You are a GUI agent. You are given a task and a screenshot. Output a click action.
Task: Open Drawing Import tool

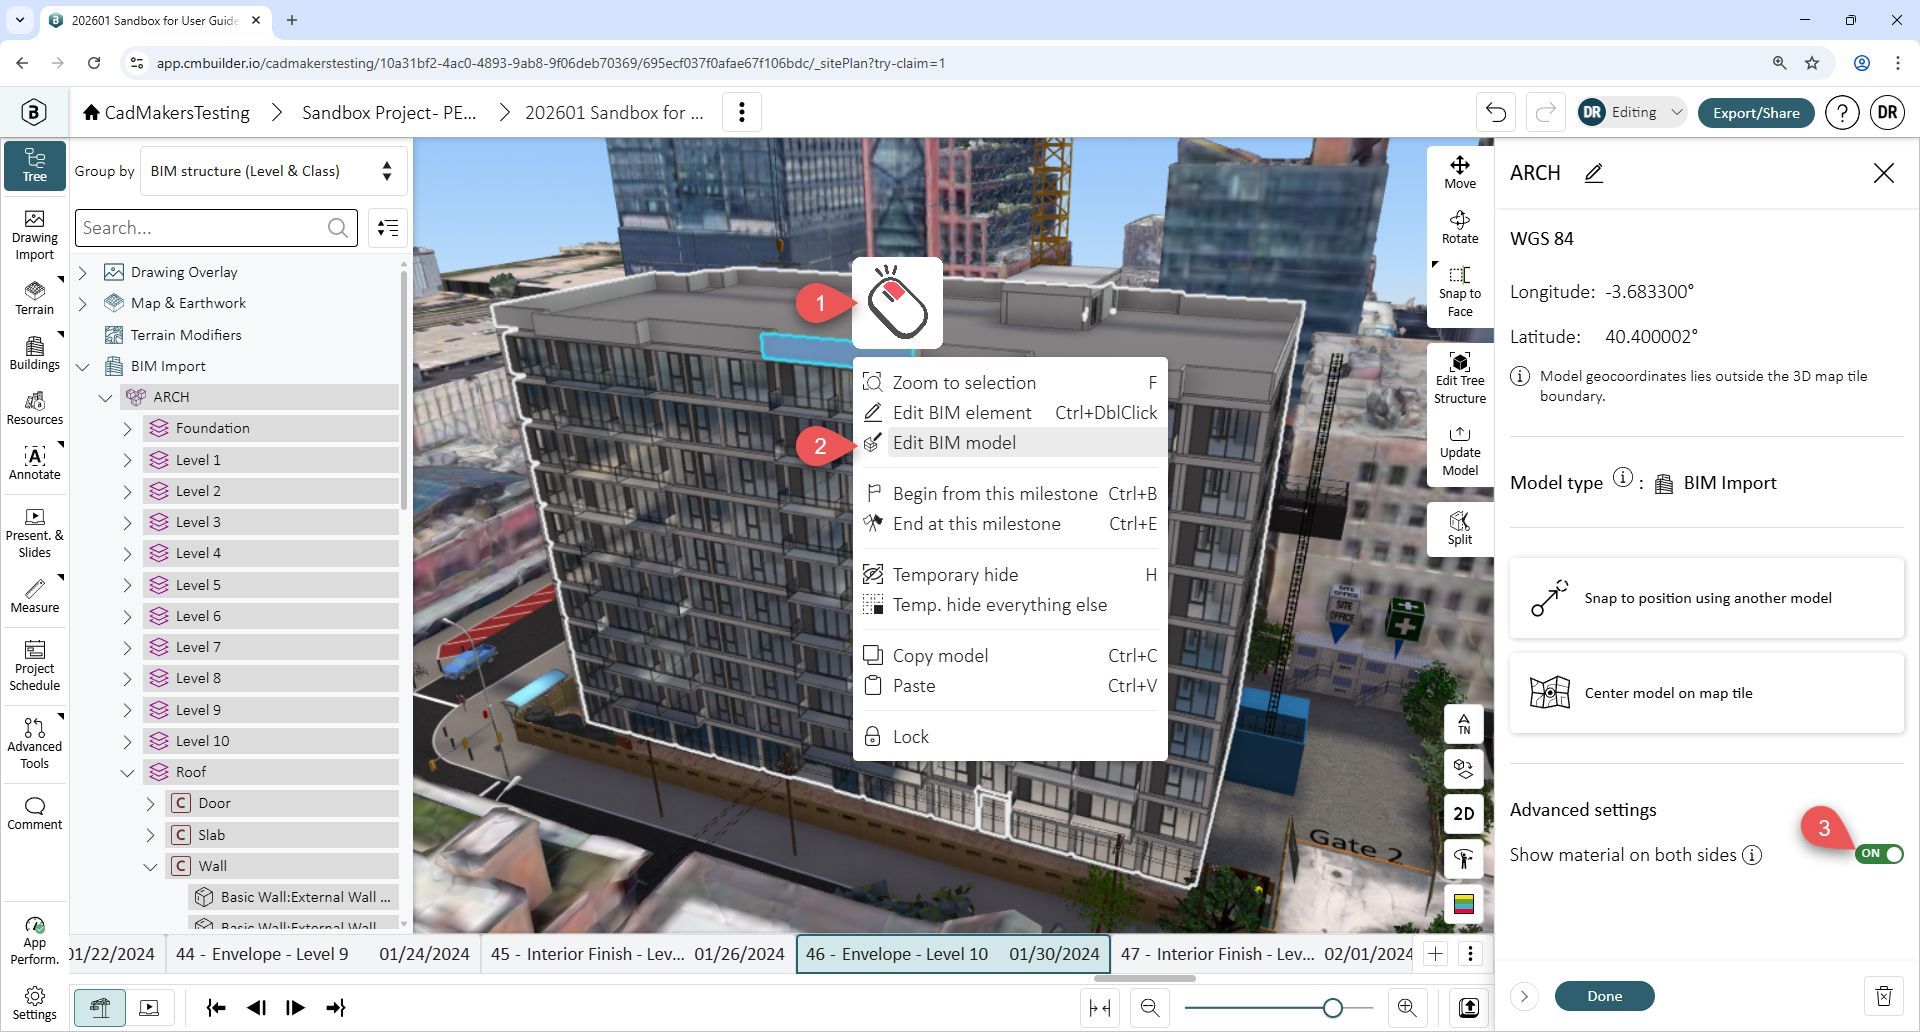35,236
